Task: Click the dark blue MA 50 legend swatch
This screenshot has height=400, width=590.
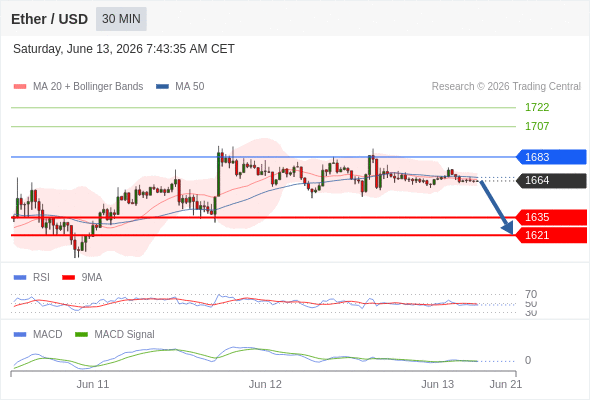Action: click(x=162, y=87)
